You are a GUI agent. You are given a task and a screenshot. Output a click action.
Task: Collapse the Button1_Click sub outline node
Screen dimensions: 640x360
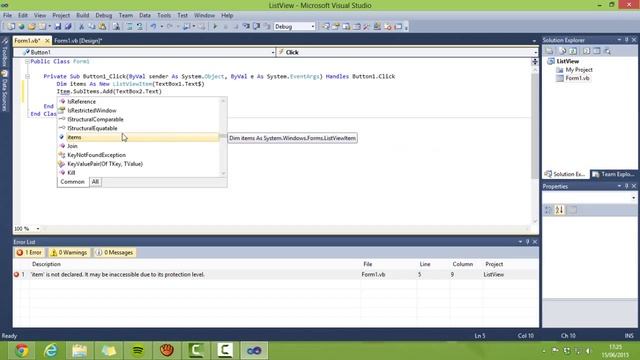[x=27, y=76]
